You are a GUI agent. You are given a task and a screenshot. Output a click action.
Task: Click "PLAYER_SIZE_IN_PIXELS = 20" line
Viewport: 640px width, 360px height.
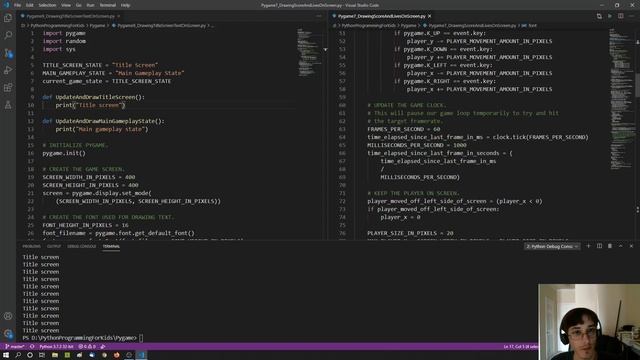point(410,233)
